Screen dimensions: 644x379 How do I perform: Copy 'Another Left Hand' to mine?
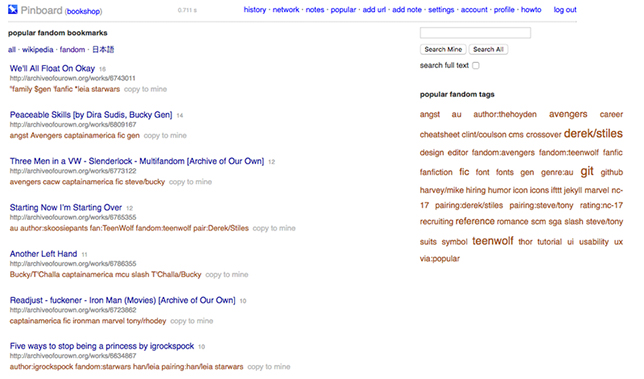pyautogui.click(x=227, y=275)
